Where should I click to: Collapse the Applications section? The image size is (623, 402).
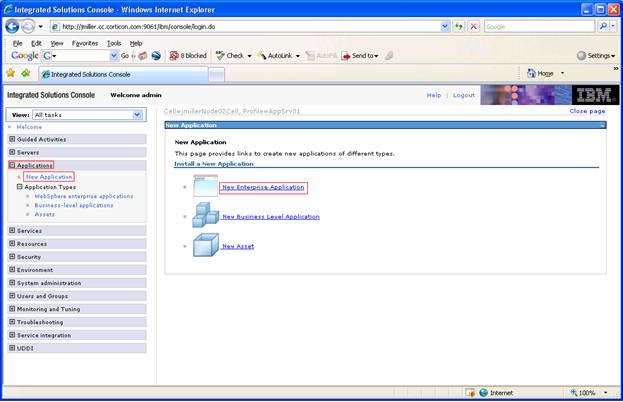(12, 165)
